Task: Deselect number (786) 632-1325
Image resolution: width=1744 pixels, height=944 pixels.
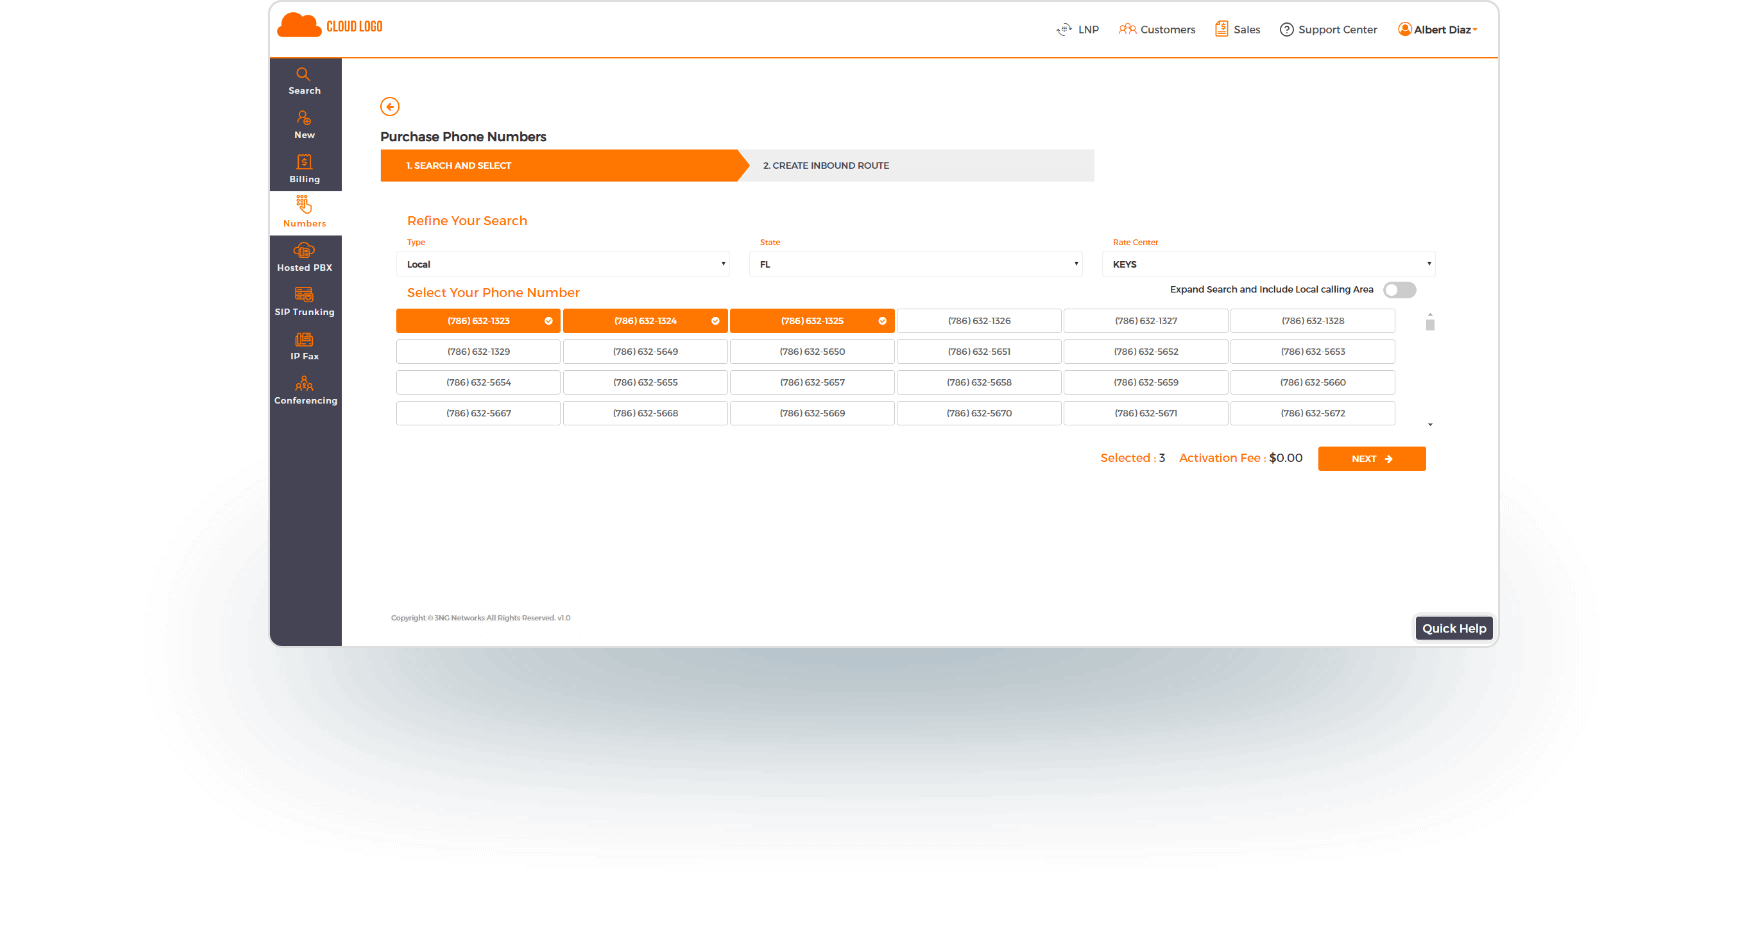Action: 812,321
